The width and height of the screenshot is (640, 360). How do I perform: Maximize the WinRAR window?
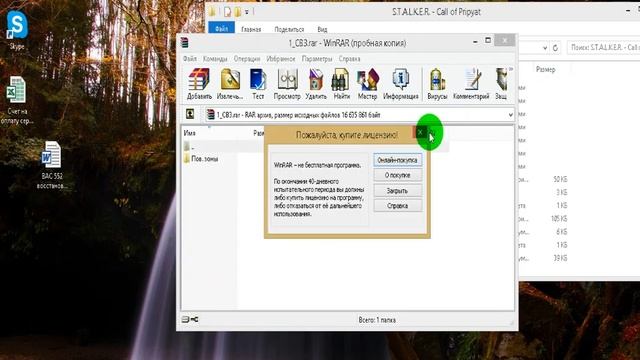[488, 40]
